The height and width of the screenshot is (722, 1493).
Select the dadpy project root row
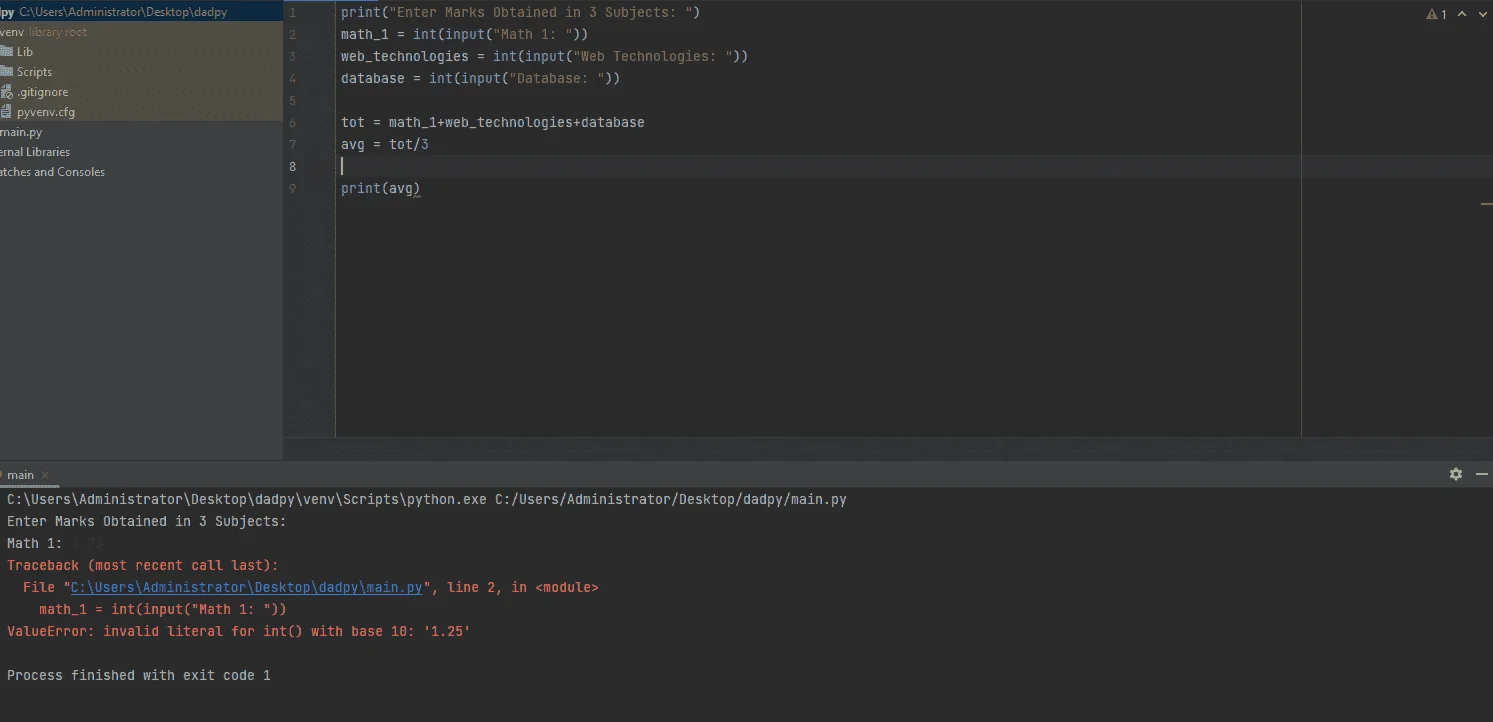(141, 12)
